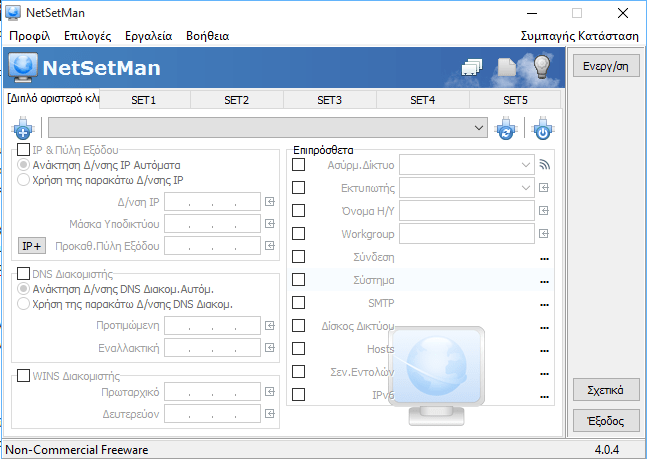Tick the Σύνδεση checkbox

298,257
